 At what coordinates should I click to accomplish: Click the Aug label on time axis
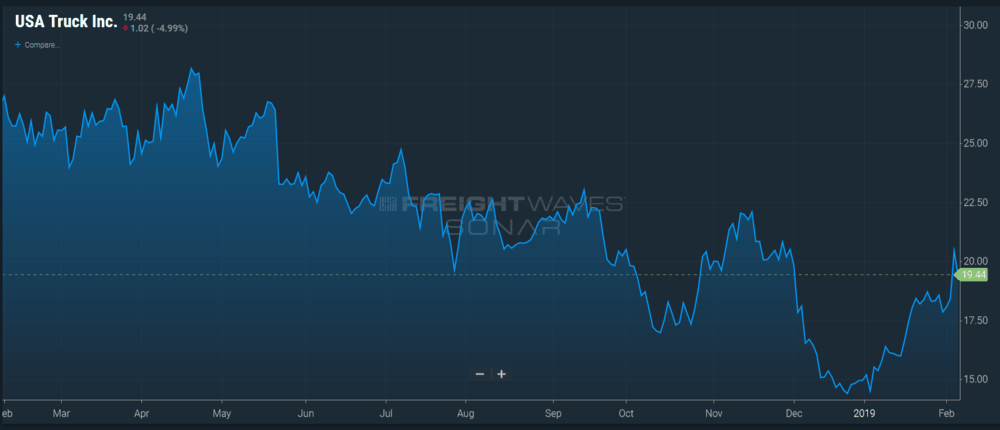point(466,413)
